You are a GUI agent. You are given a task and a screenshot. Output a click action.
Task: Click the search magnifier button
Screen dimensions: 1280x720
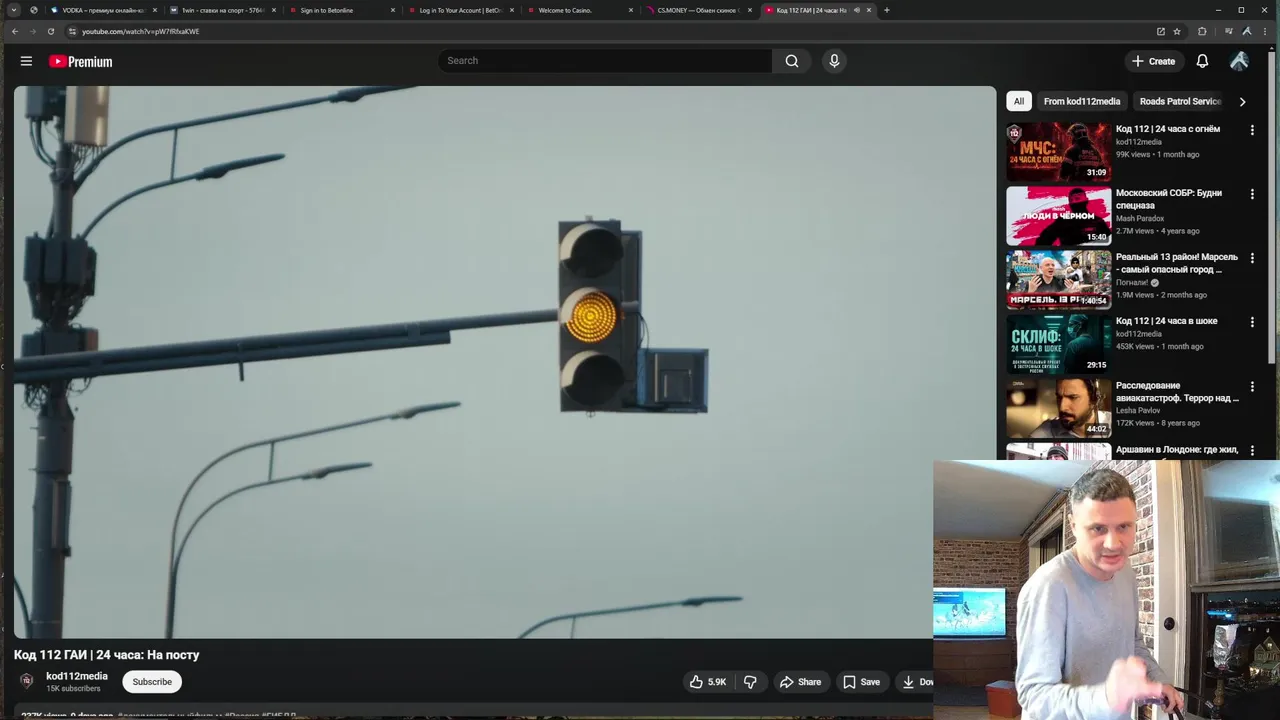(791, 61)
